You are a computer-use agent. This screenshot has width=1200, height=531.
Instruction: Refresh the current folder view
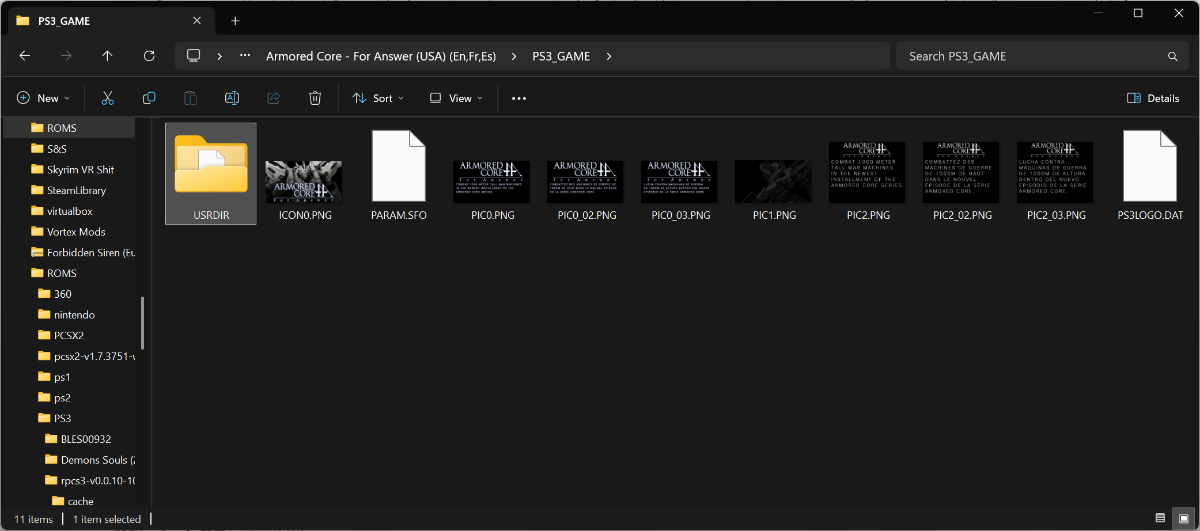(x=149, y=56)
